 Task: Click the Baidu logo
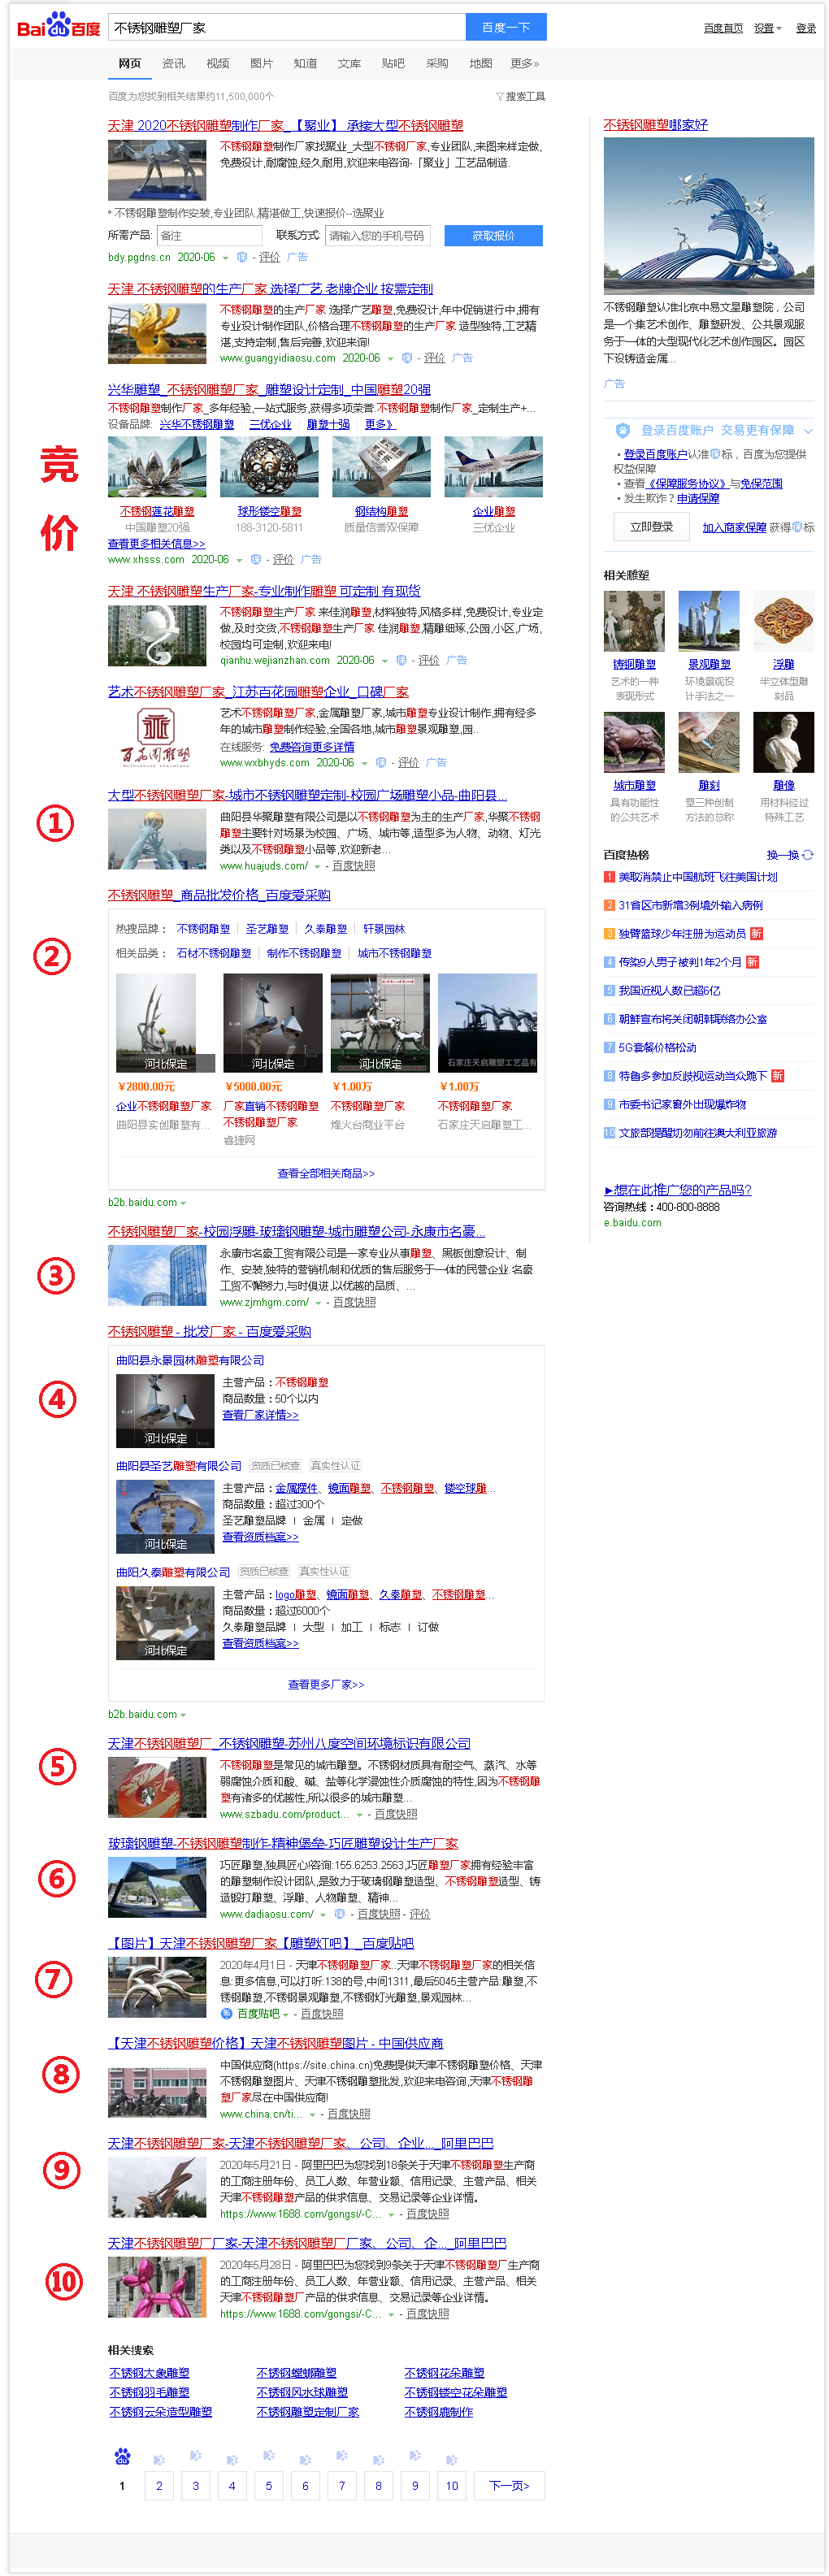[58, 26]
